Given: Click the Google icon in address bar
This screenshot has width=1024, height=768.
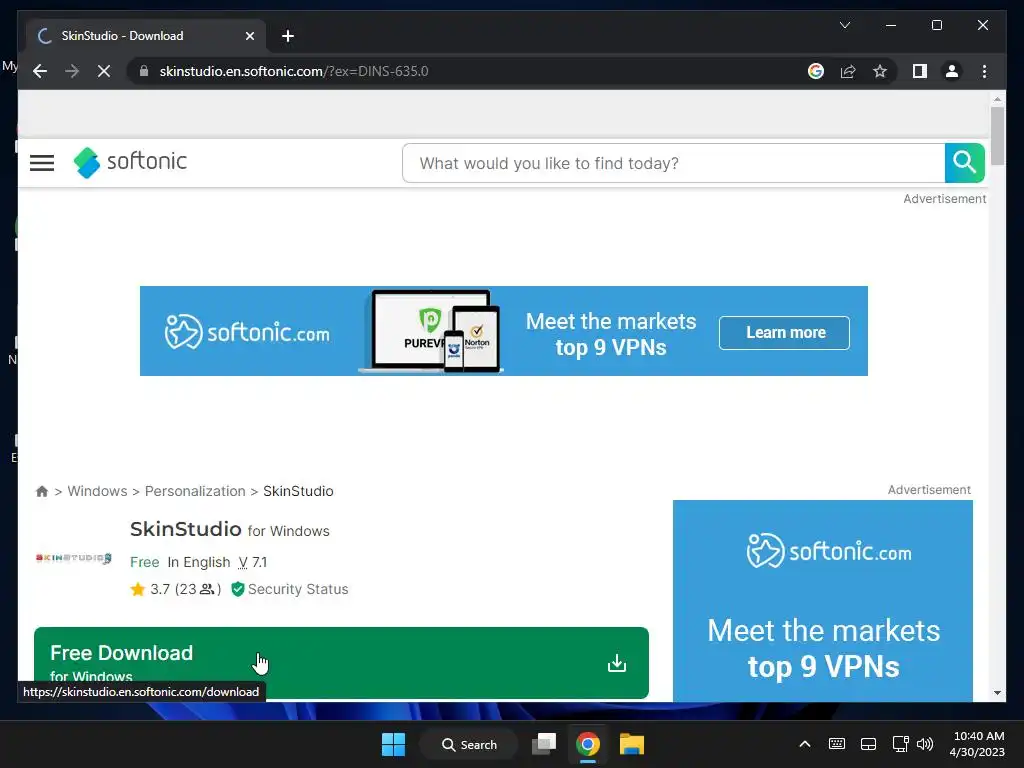Looking at the screenshot, I should (816, 71).
